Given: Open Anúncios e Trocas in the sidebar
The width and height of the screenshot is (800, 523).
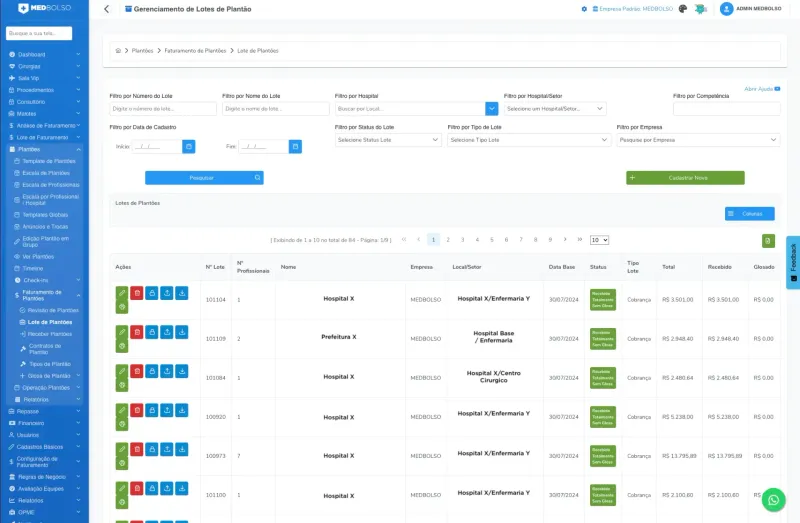Looking at the screenshot, I should point(45,227).
